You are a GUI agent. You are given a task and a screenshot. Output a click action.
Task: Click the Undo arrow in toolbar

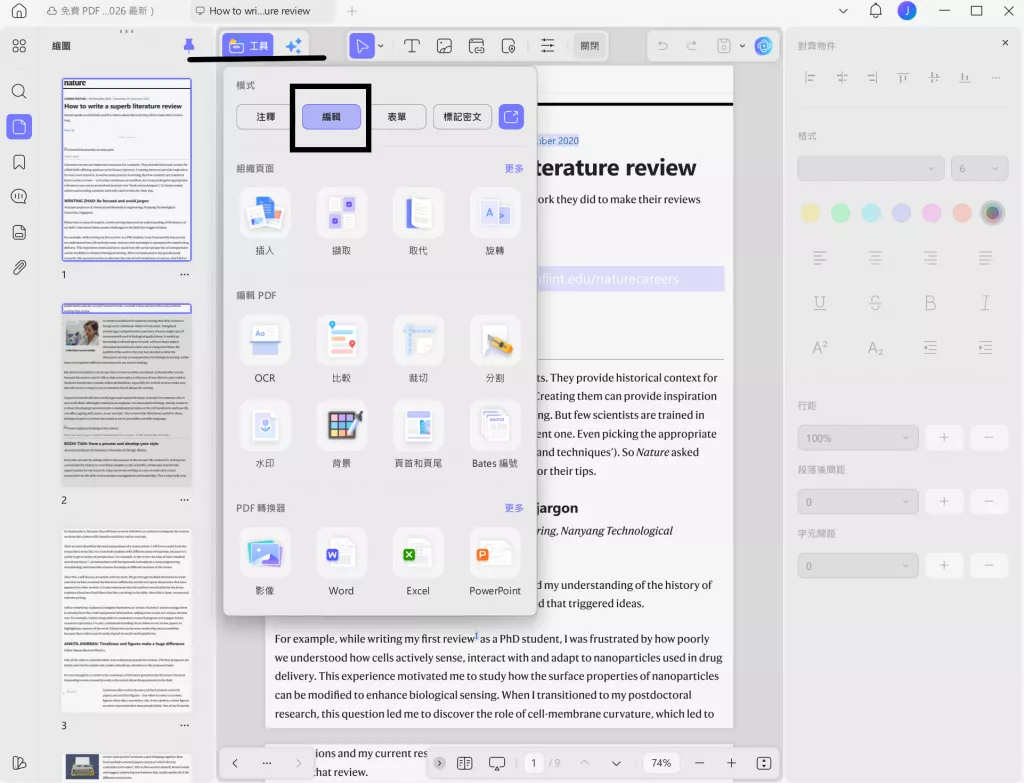coord(663,46)
